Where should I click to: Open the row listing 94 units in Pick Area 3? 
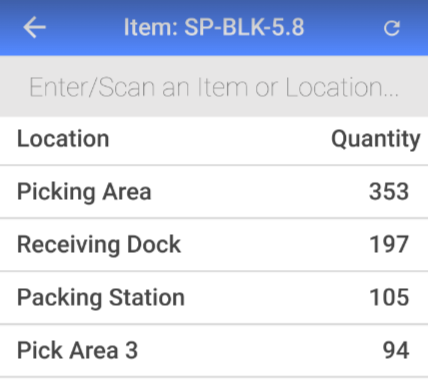click(x=214, y=351)
